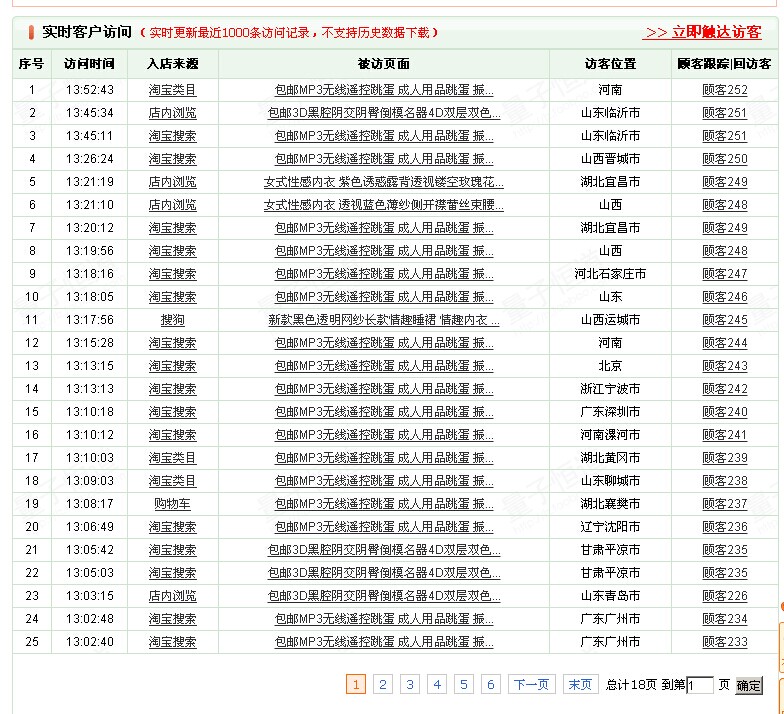Open 淘宝搜索 source at 13:26:24
Screen dimensions: 784x714
(172, 159)
